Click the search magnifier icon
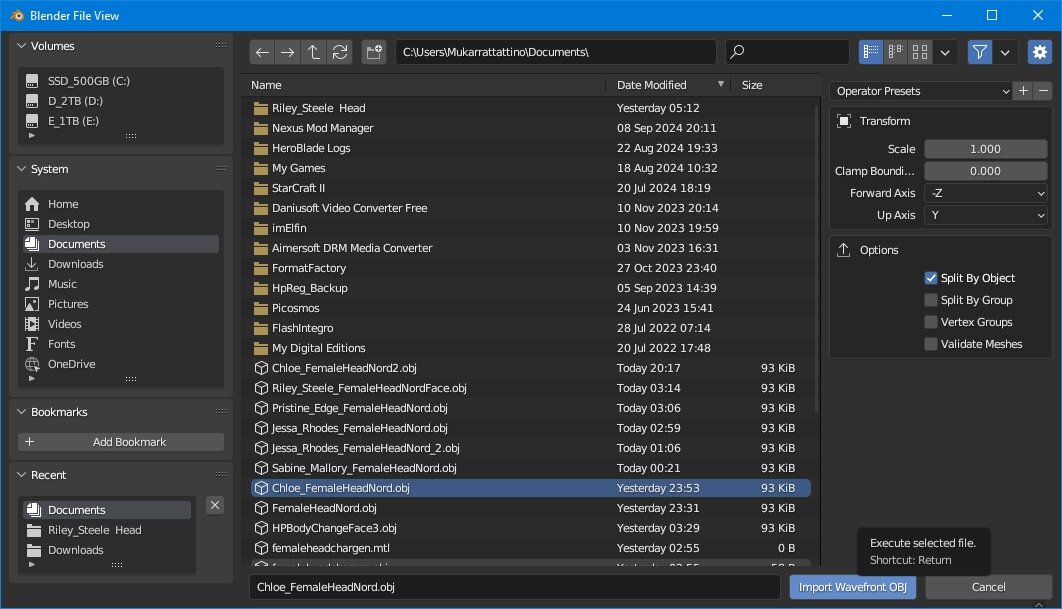Image resolution: width=1062 pixels, height=609 pixels. click(x=738, y=52)
